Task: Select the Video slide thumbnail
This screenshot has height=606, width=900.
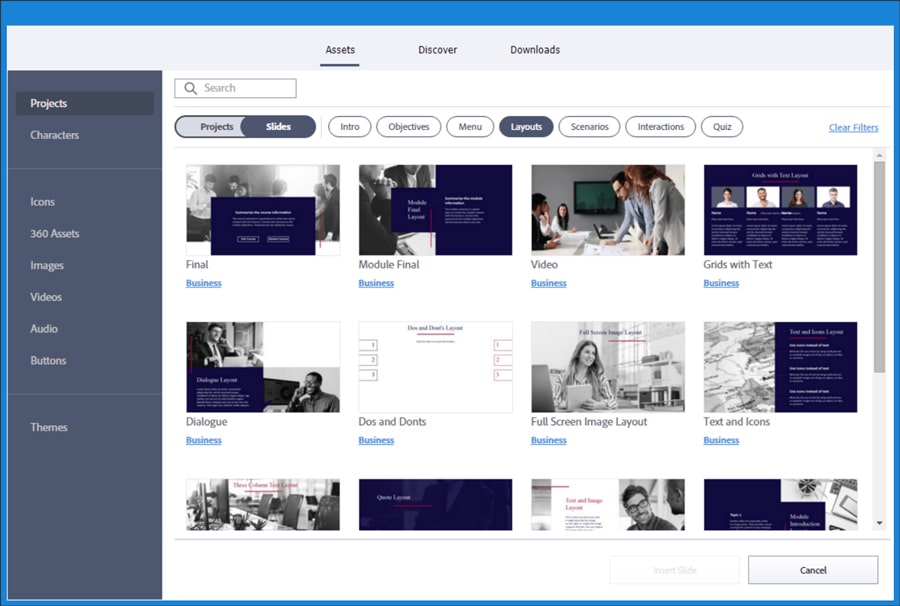Action: pyautogui.click(x=608, y=210)
